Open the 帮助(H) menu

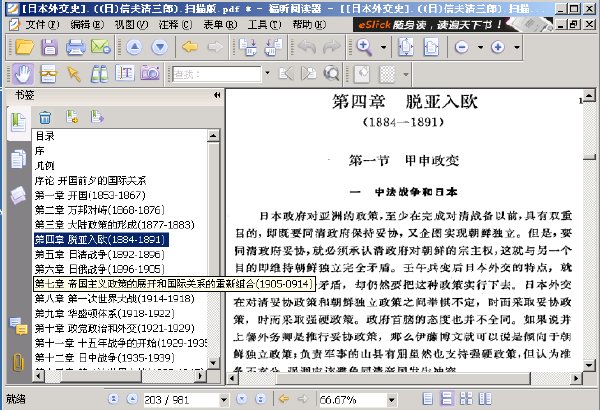[309, 25]
